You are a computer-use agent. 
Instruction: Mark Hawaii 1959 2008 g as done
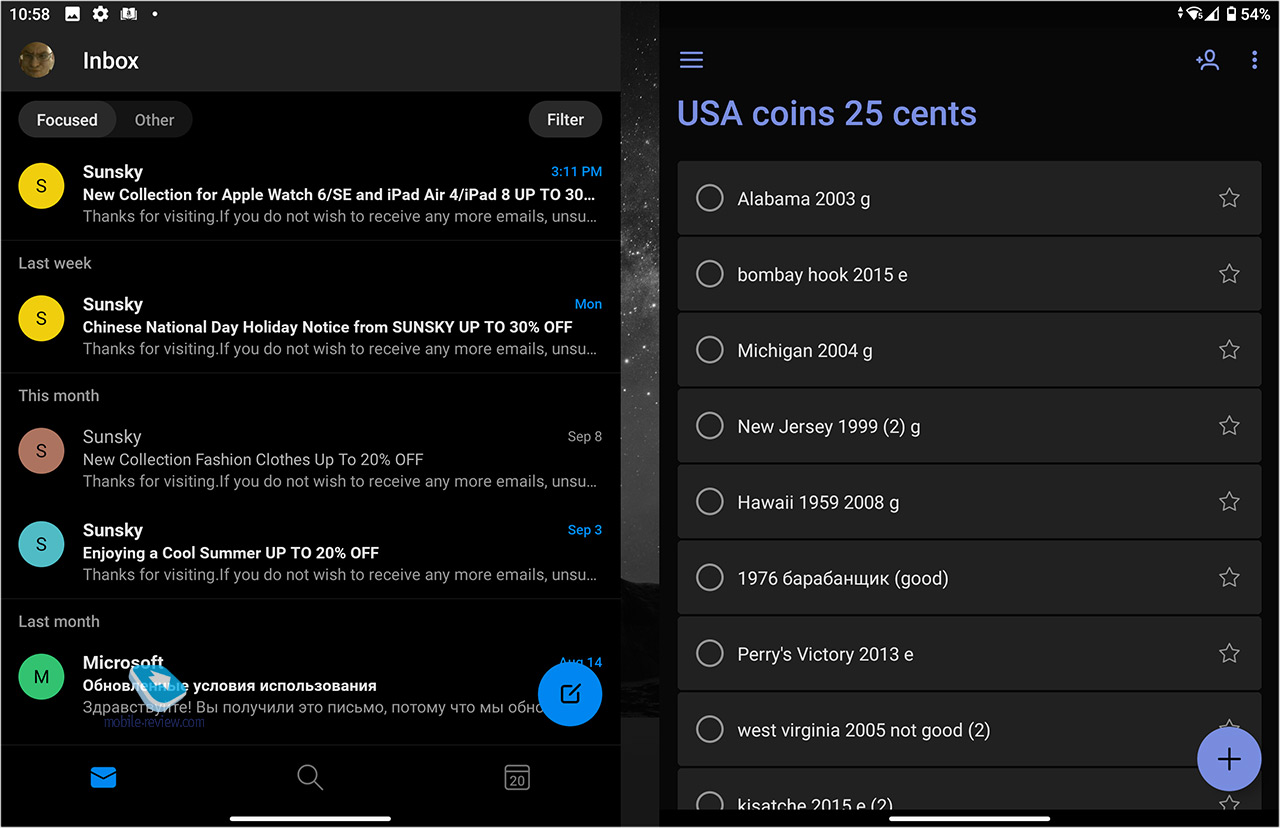click(709, 502)
